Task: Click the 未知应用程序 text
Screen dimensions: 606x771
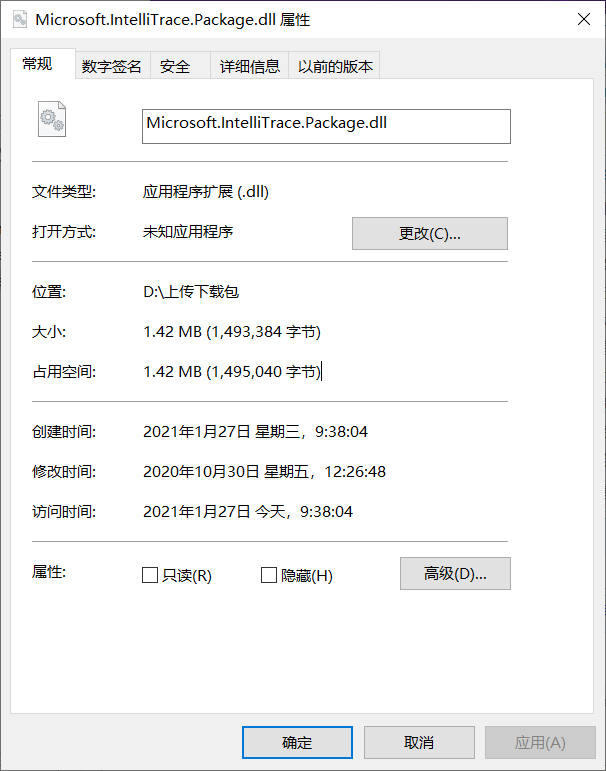Action: [188, 232]
